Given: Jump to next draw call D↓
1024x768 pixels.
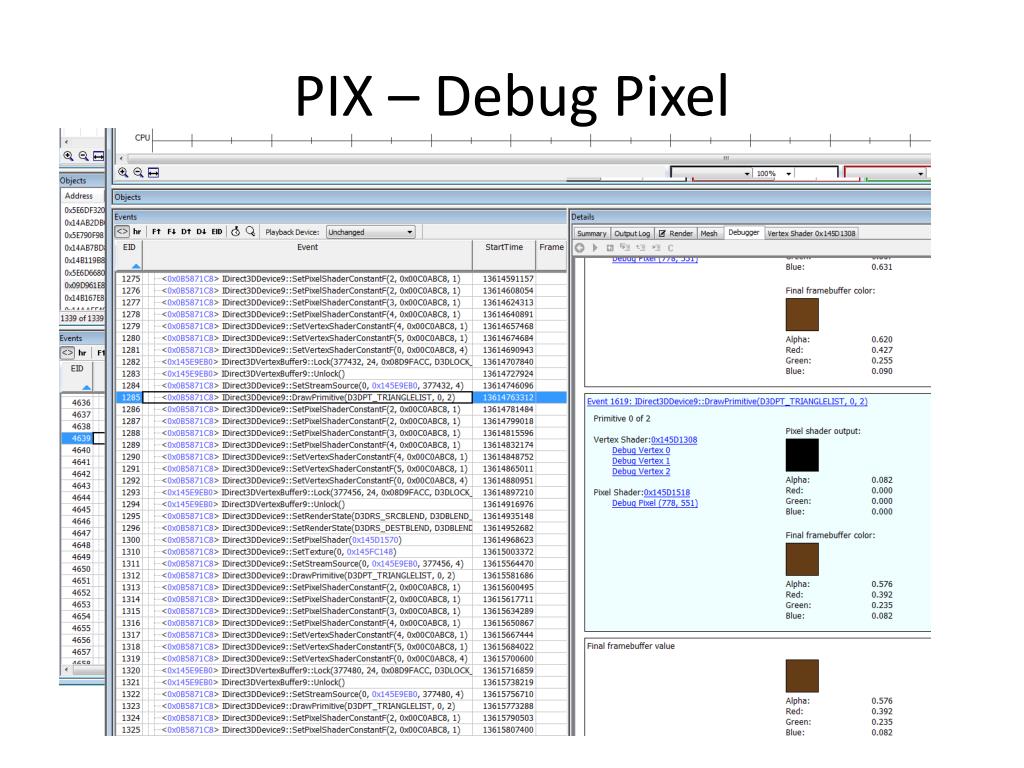Looking at the screenshot, I should coord(201,232).
